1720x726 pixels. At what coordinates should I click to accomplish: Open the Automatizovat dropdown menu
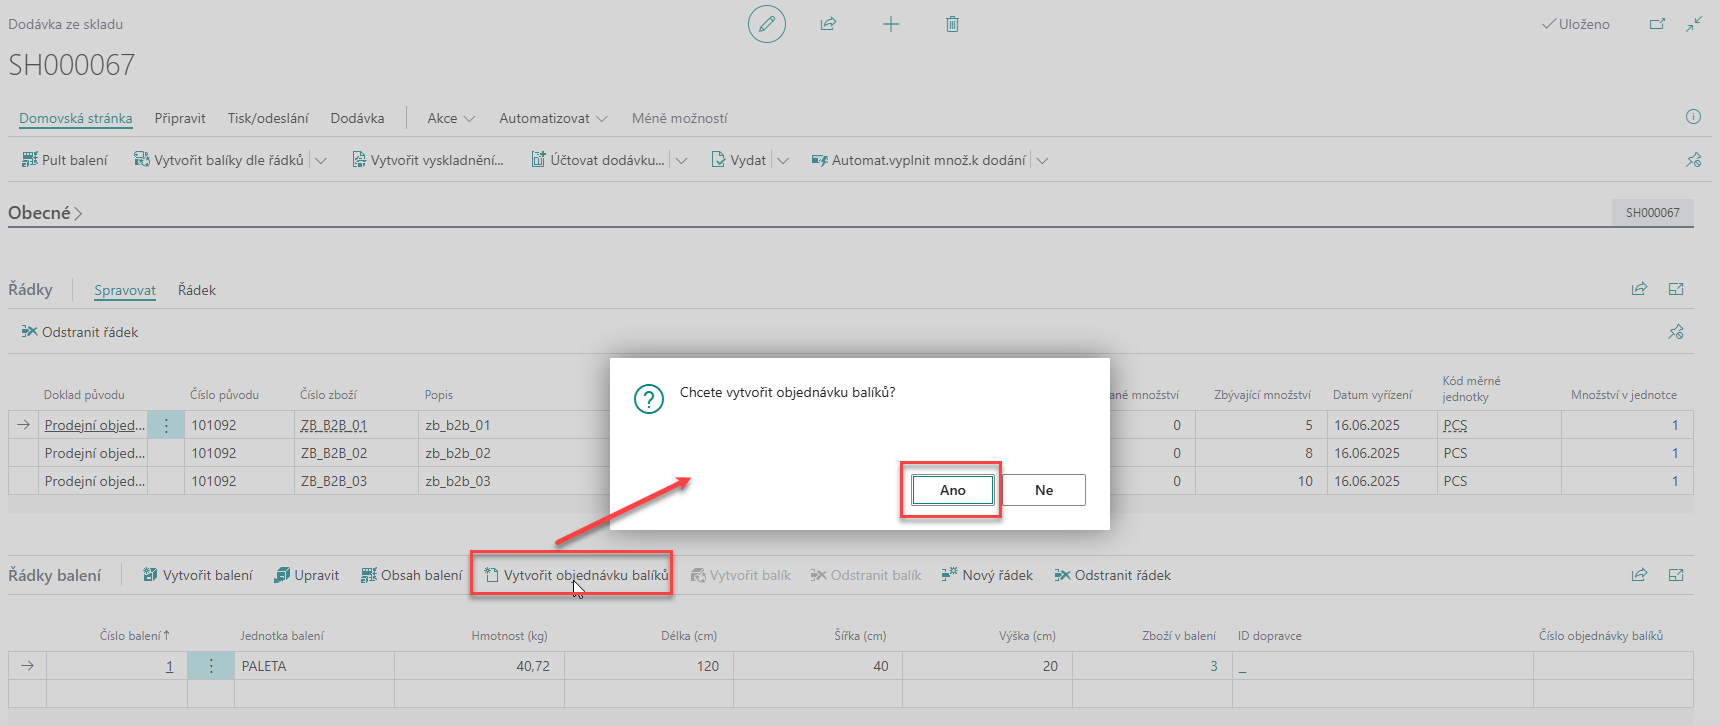point(553,118)
